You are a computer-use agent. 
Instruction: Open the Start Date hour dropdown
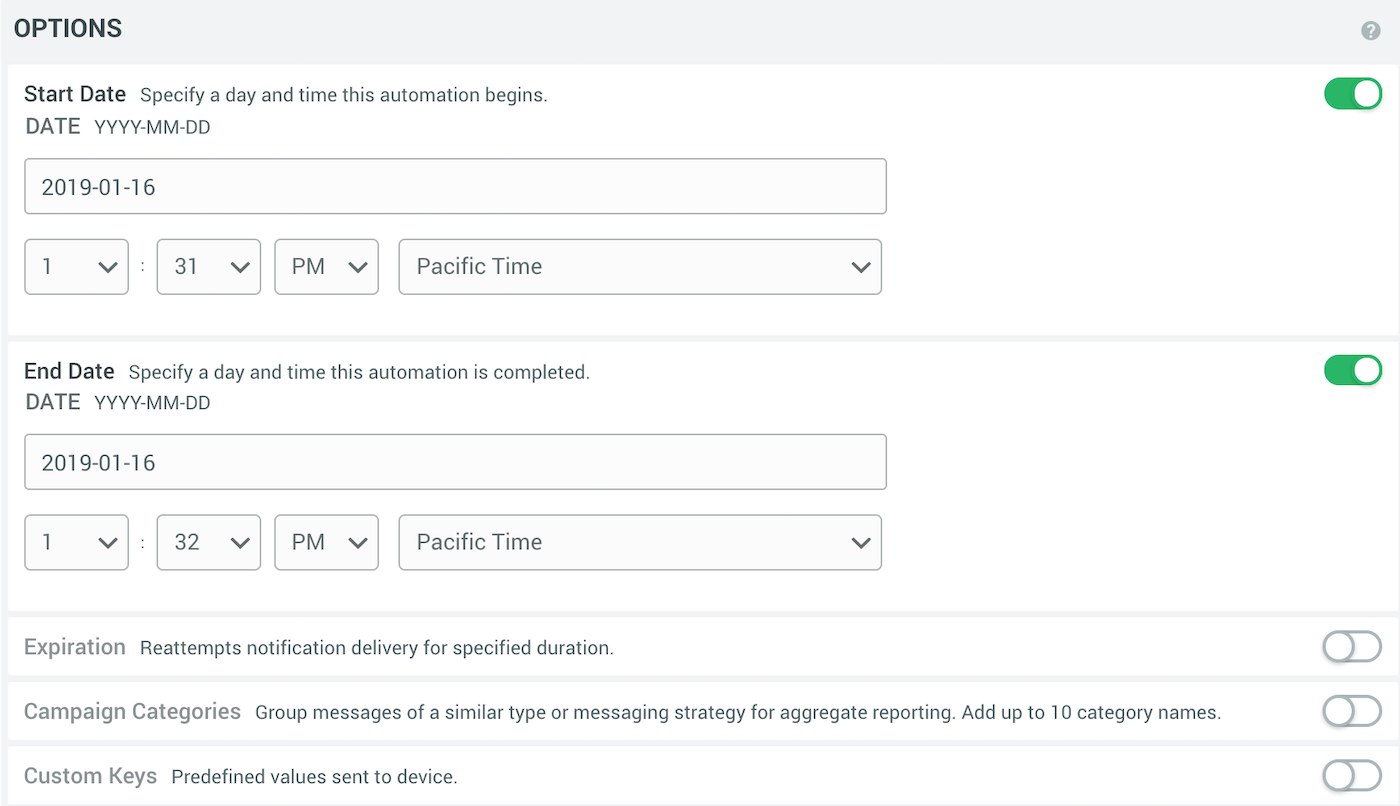77,266
